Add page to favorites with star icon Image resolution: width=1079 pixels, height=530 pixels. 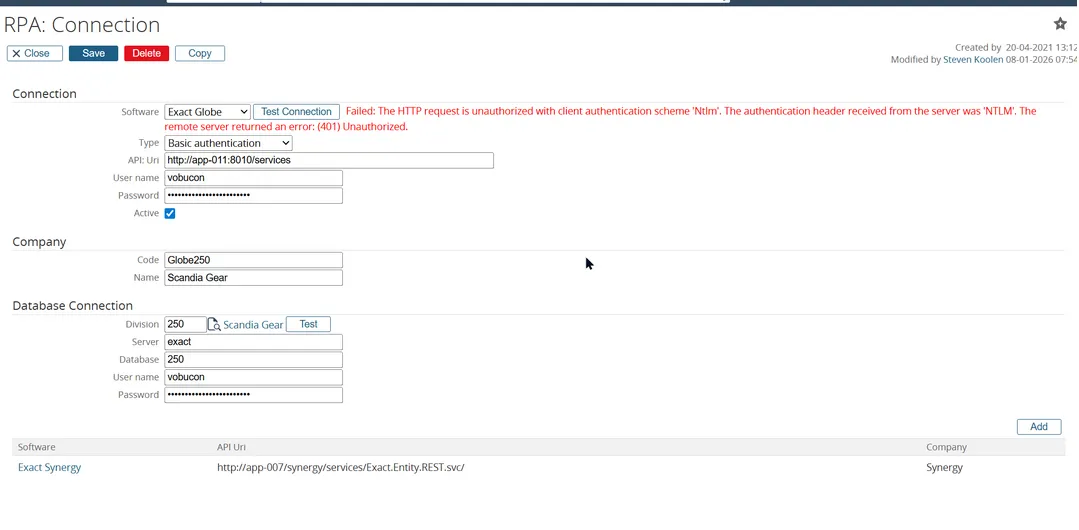(1060, 24)
